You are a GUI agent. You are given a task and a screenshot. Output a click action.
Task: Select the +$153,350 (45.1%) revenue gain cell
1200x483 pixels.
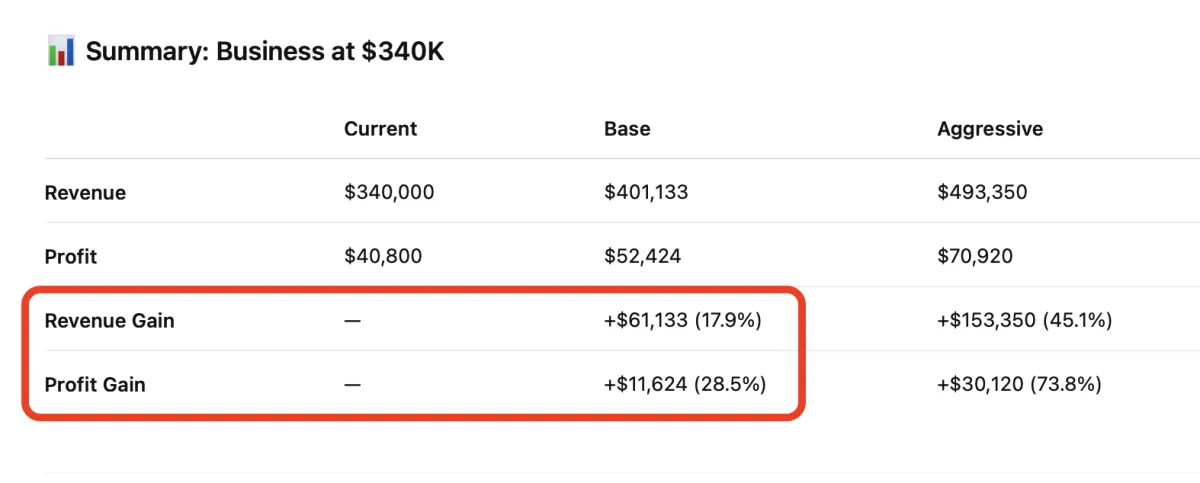(x=1025, y=320)
